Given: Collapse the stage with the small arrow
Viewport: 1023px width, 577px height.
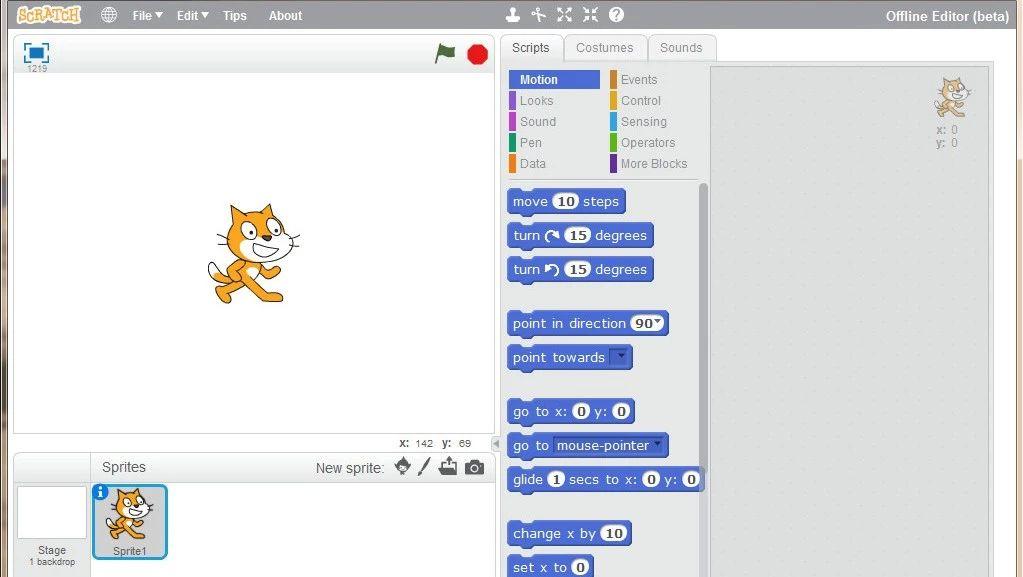Looking at the screenshot, I should 496,444.
